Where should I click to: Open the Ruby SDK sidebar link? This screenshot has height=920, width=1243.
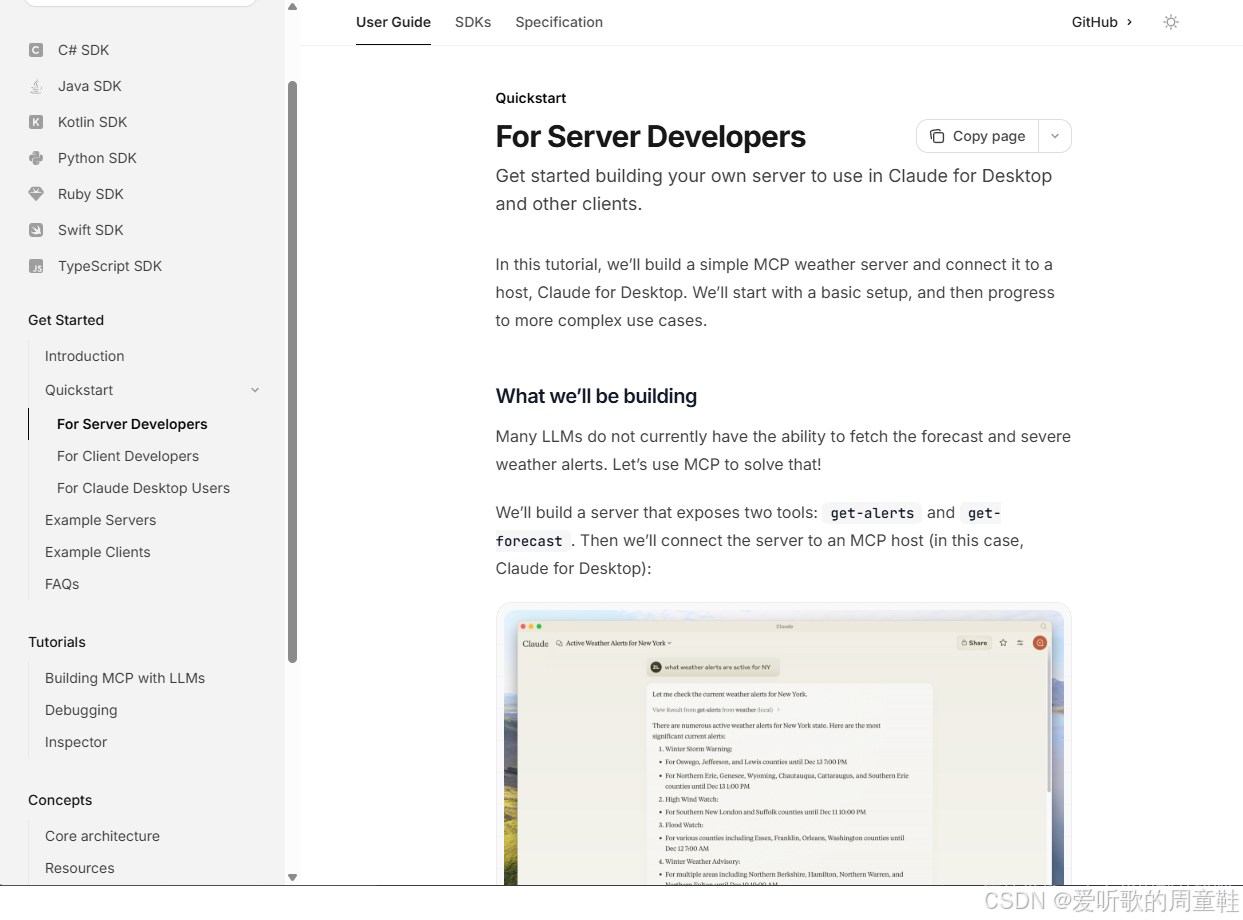point(91,194)
